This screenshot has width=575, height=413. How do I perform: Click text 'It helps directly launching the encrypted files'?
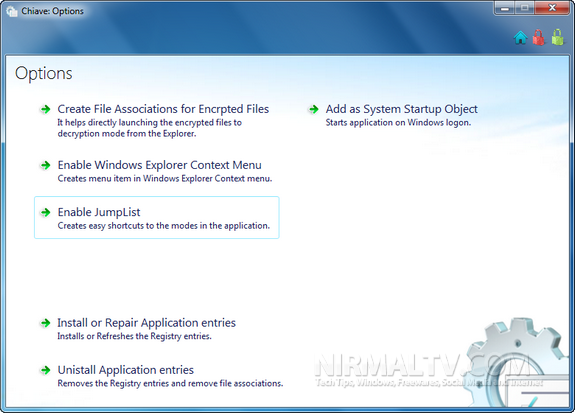145,123
